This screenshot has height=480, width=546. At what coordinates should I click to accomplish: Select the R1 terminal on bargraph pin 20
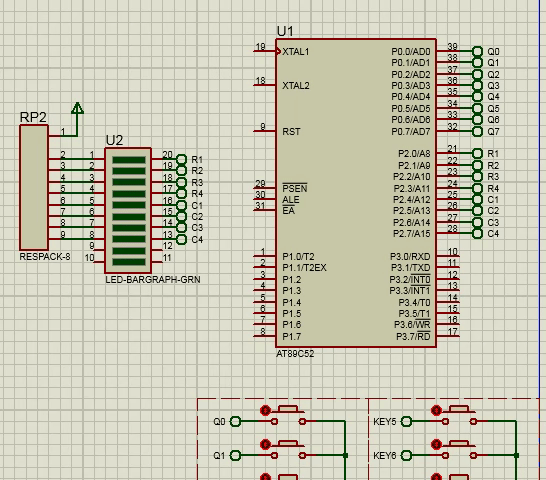(181, 160)
